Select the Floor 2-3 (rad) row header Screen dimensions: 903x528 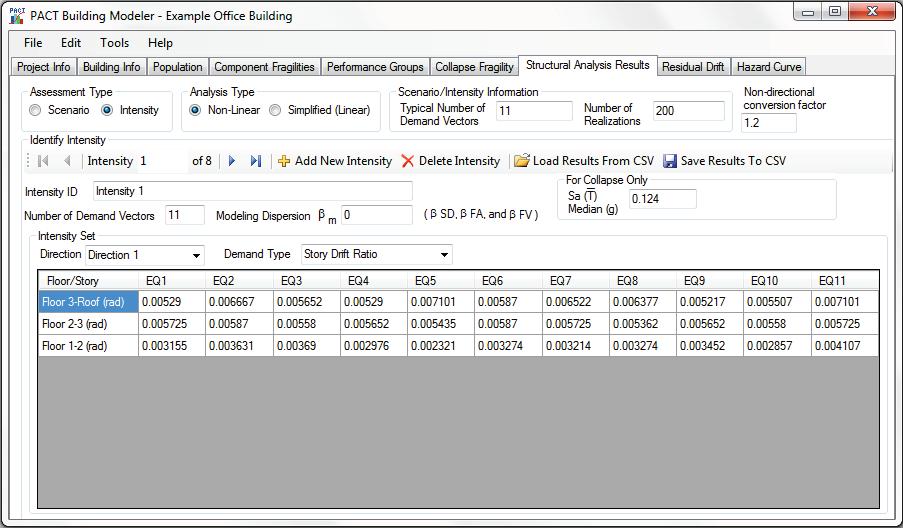pos(88,324)
